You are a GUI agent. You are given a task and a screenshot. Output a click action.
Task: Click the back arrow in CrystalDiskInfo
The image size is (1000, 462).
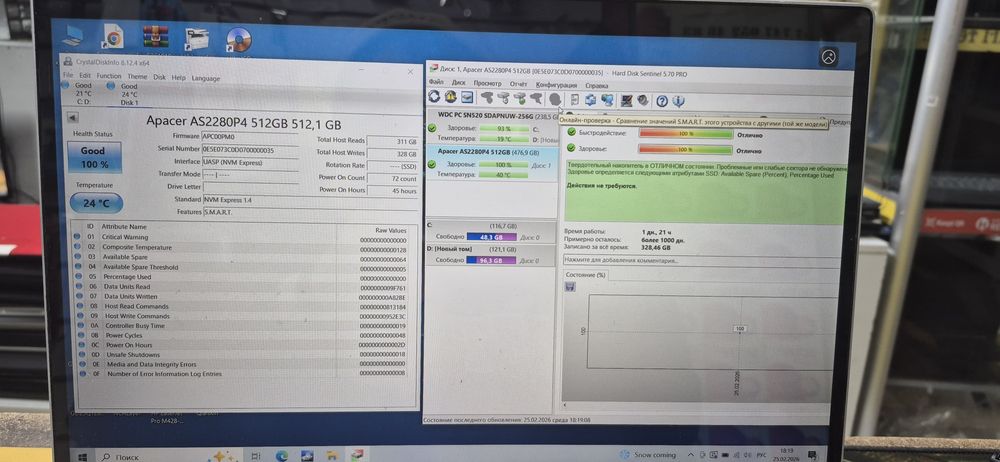[x=73, y=117]
